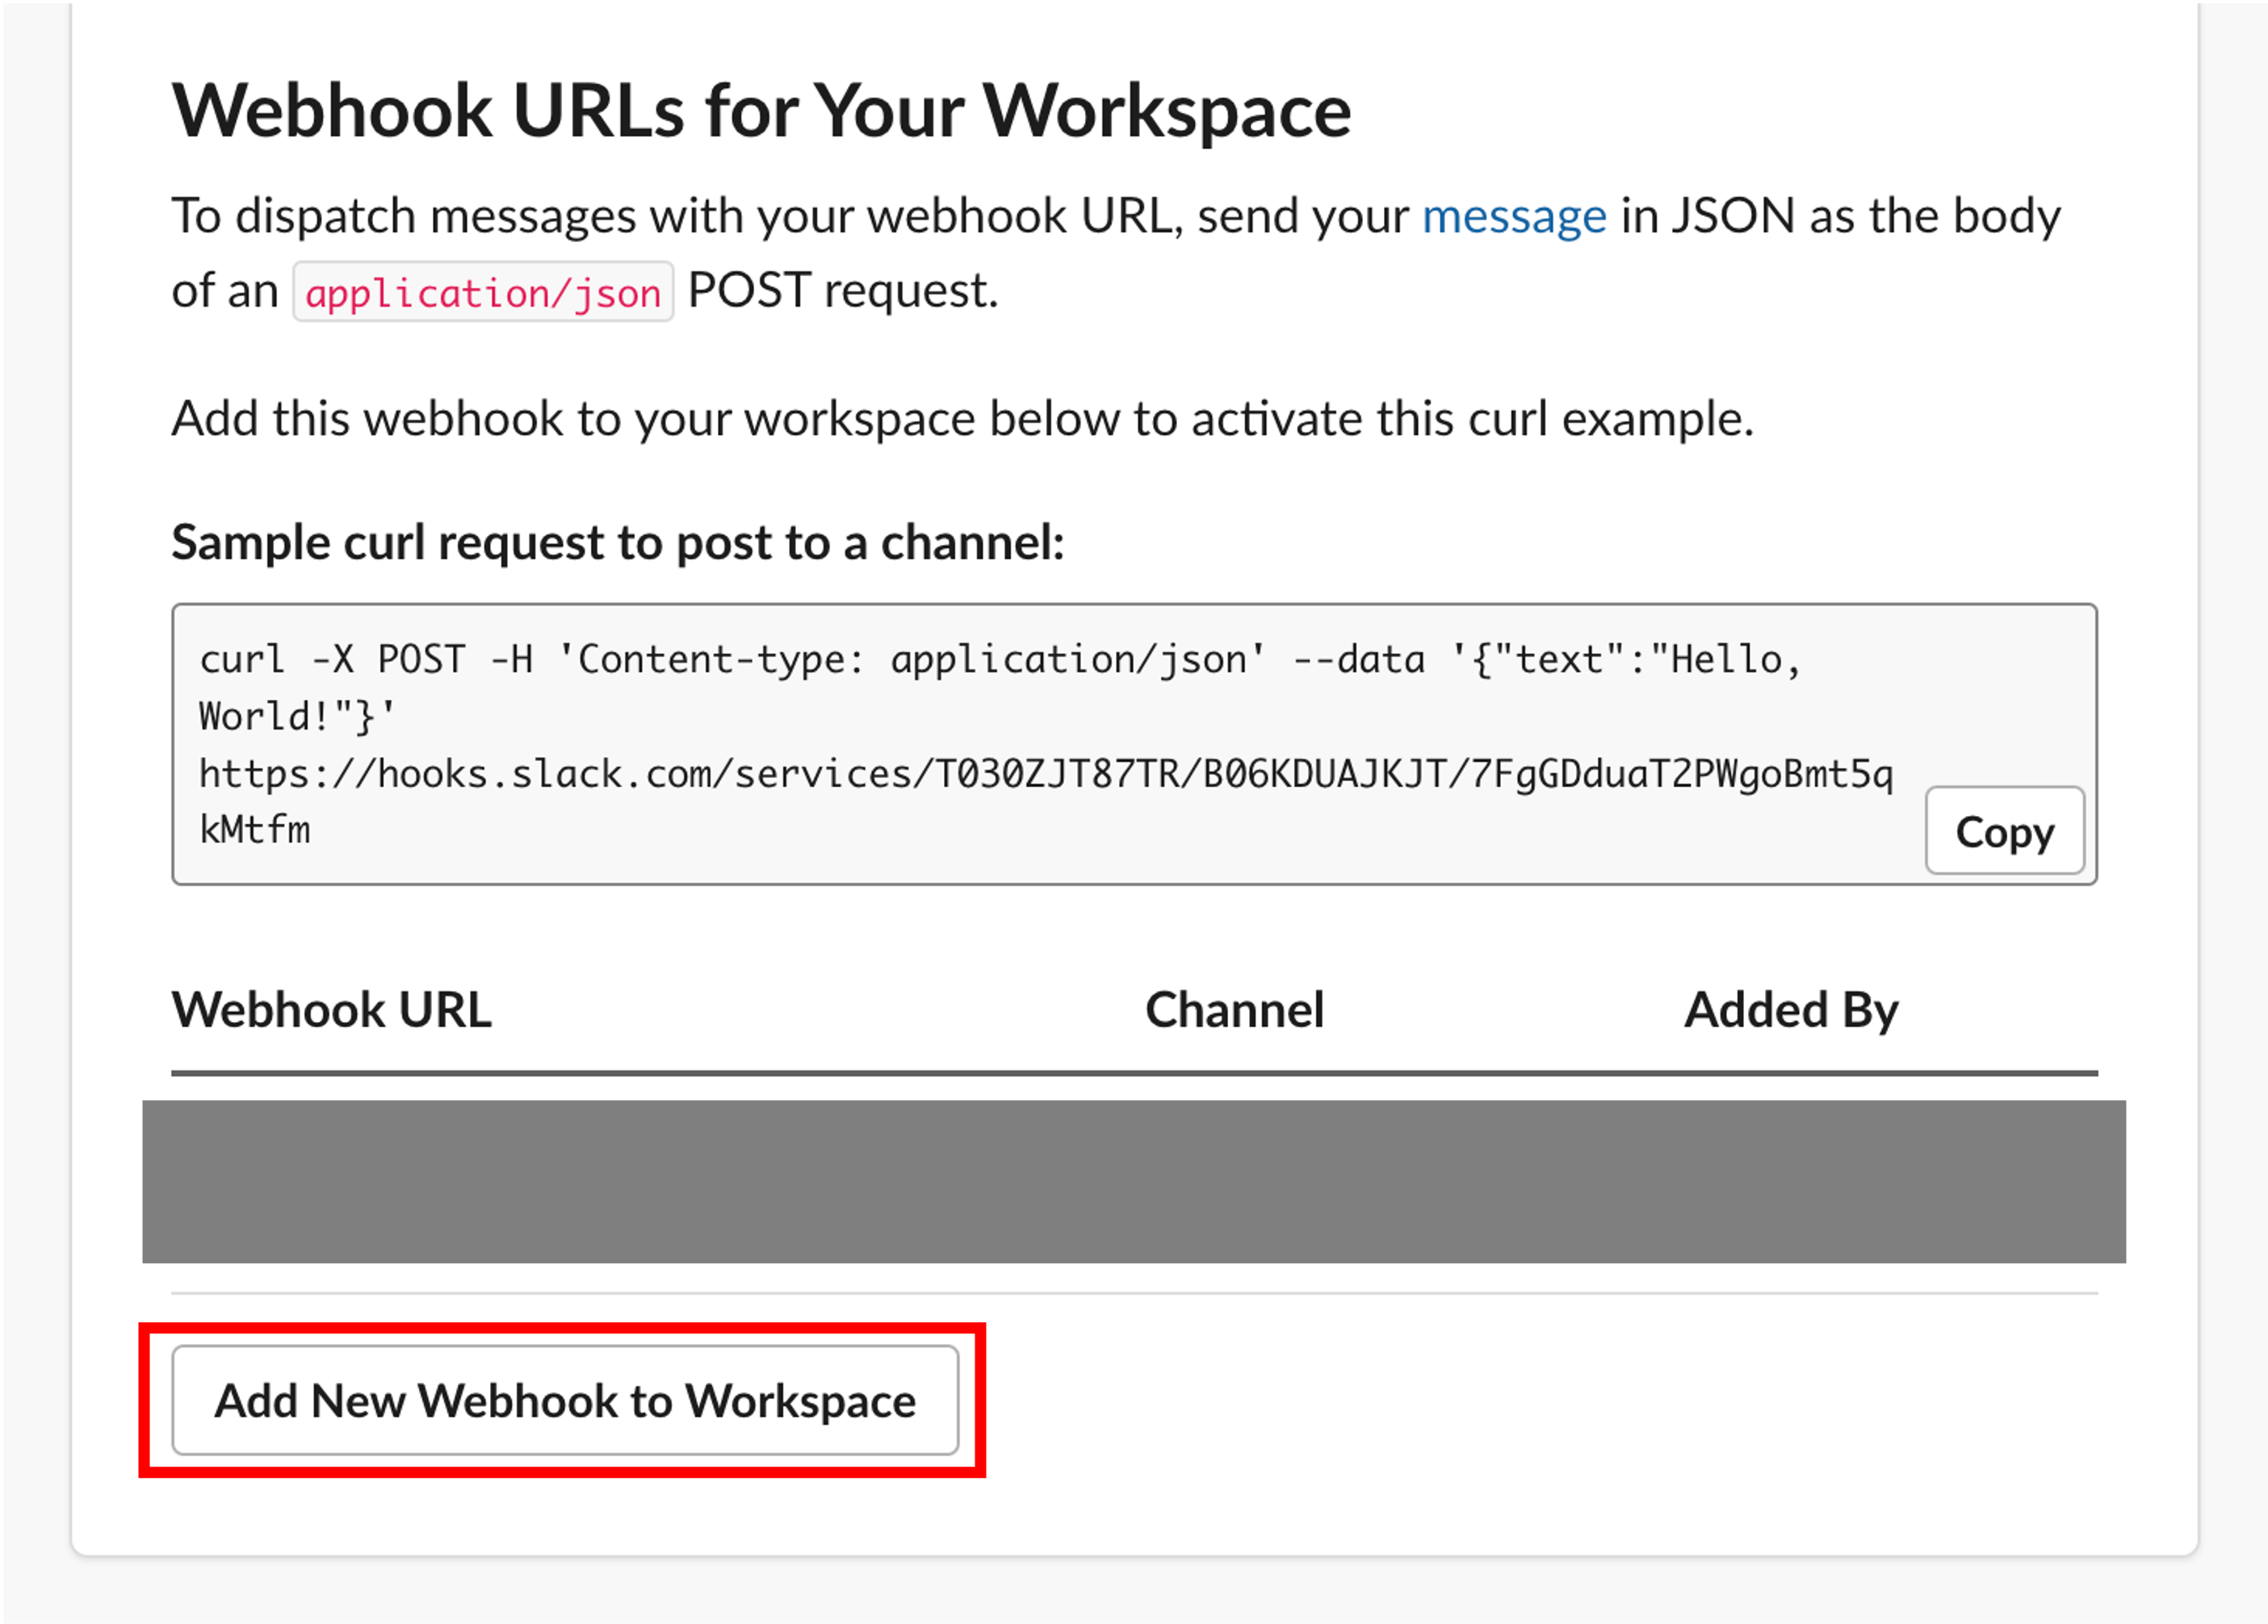Click the 'Add this webhook to your workspace' sentence
The height and width of the screenshot is (1624, 2268).
(962, 418)
